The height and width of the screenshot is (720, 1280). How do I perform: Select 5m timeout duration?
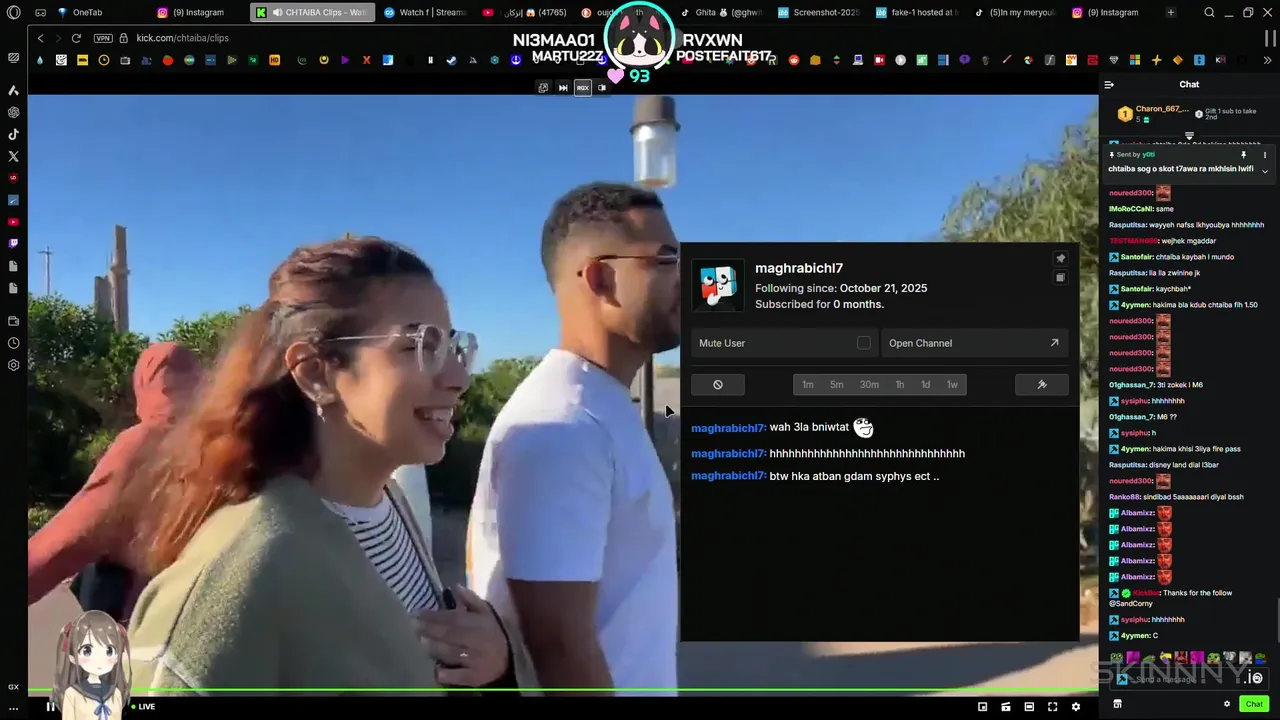836,384
